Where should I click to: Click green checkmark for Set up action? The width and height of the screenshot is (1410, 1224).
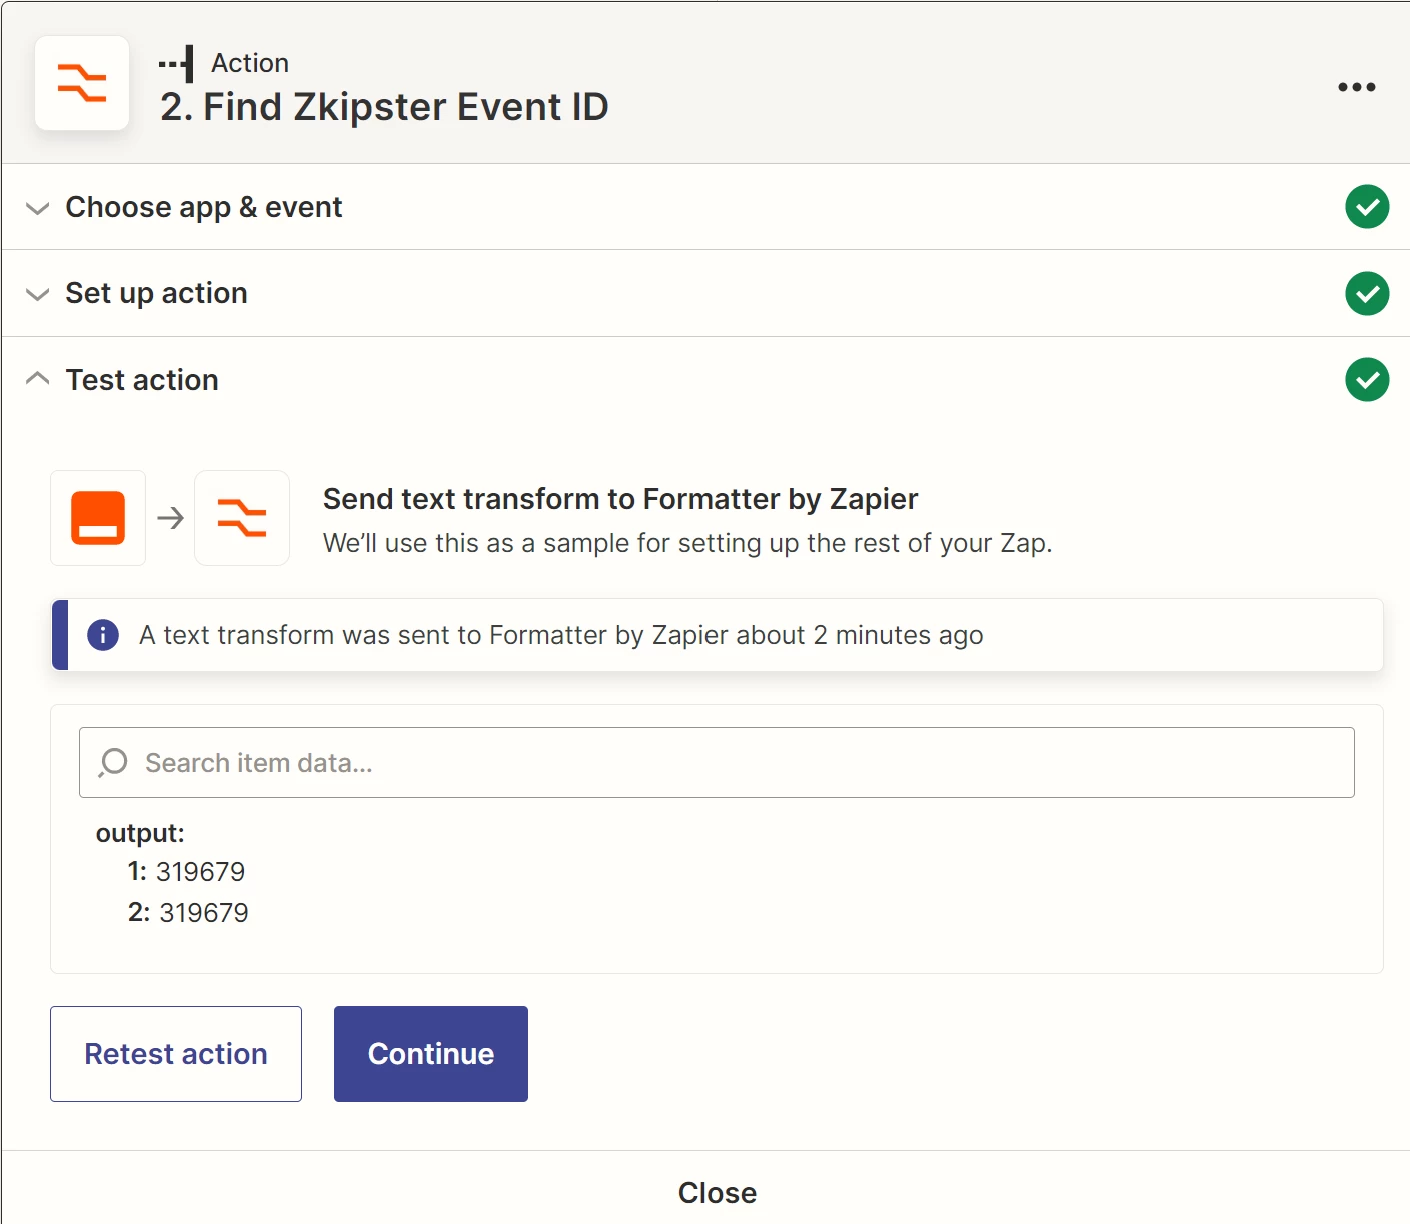pos(1367,294)
